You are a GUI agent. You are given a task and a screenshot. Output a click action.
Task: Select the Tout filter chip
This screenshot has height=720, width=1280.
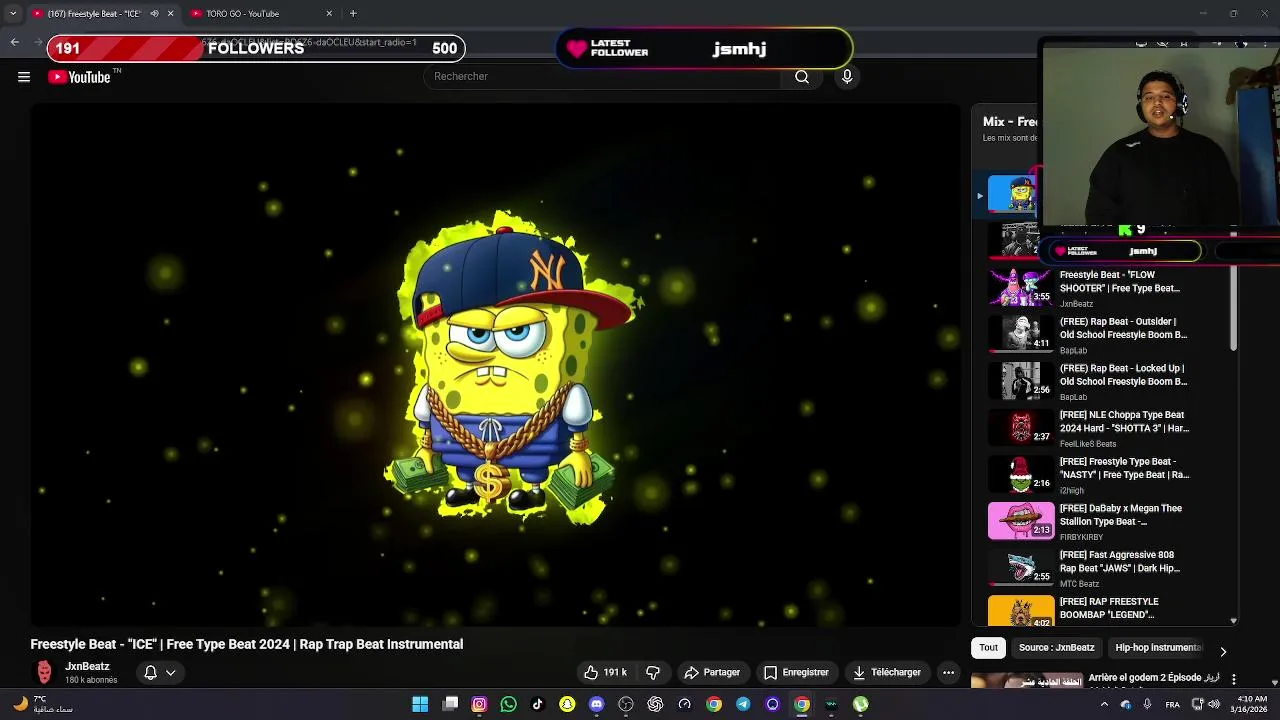pos(988,648)
